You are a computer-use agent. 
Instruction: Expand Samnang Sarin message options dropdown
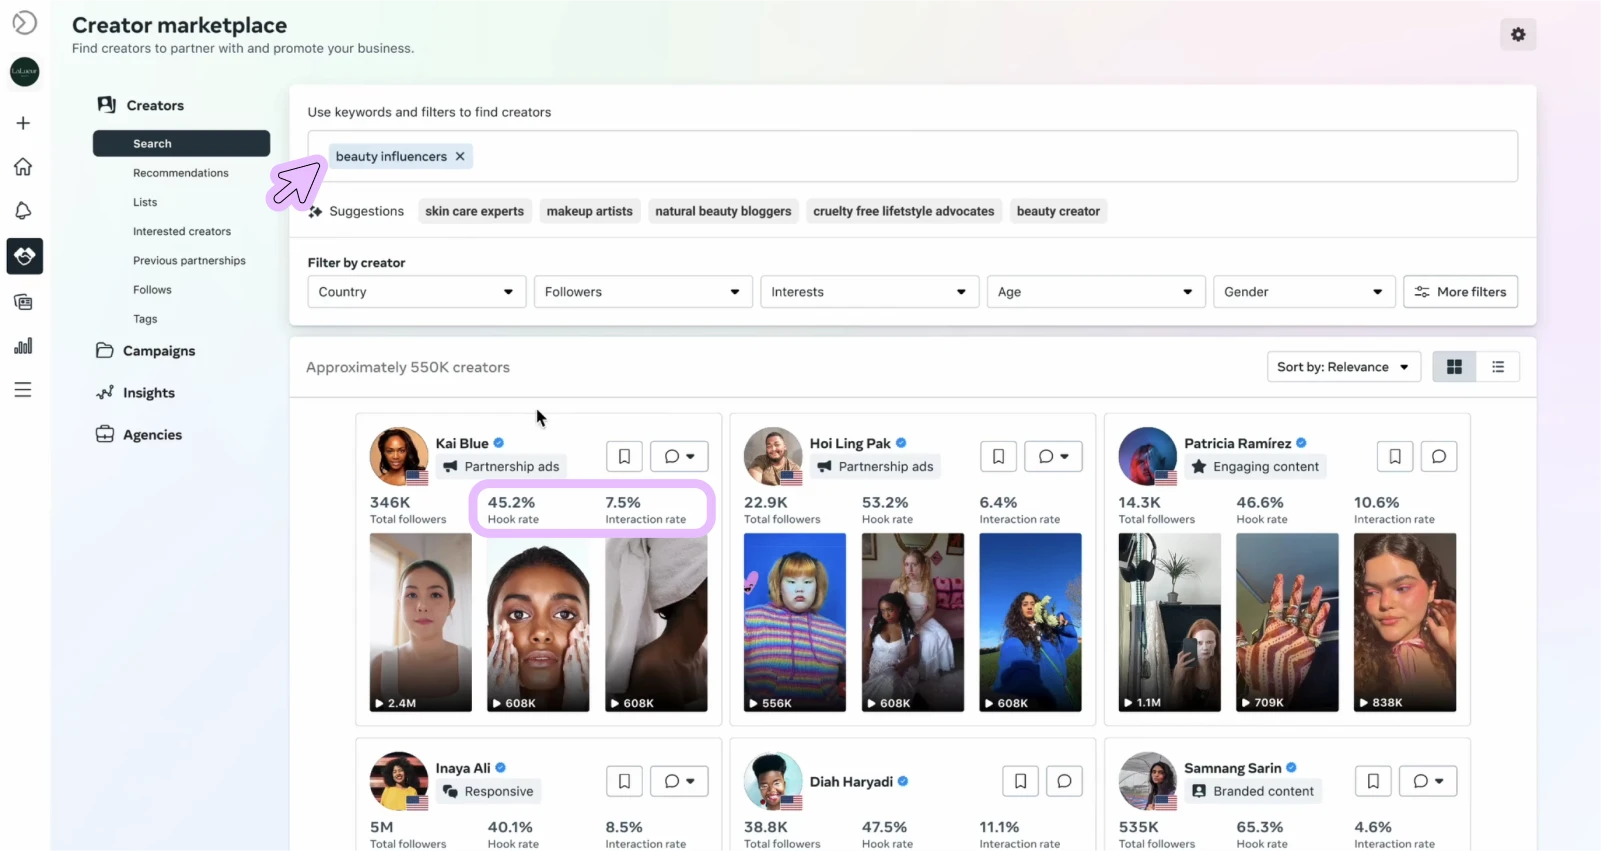(1428, 781)
